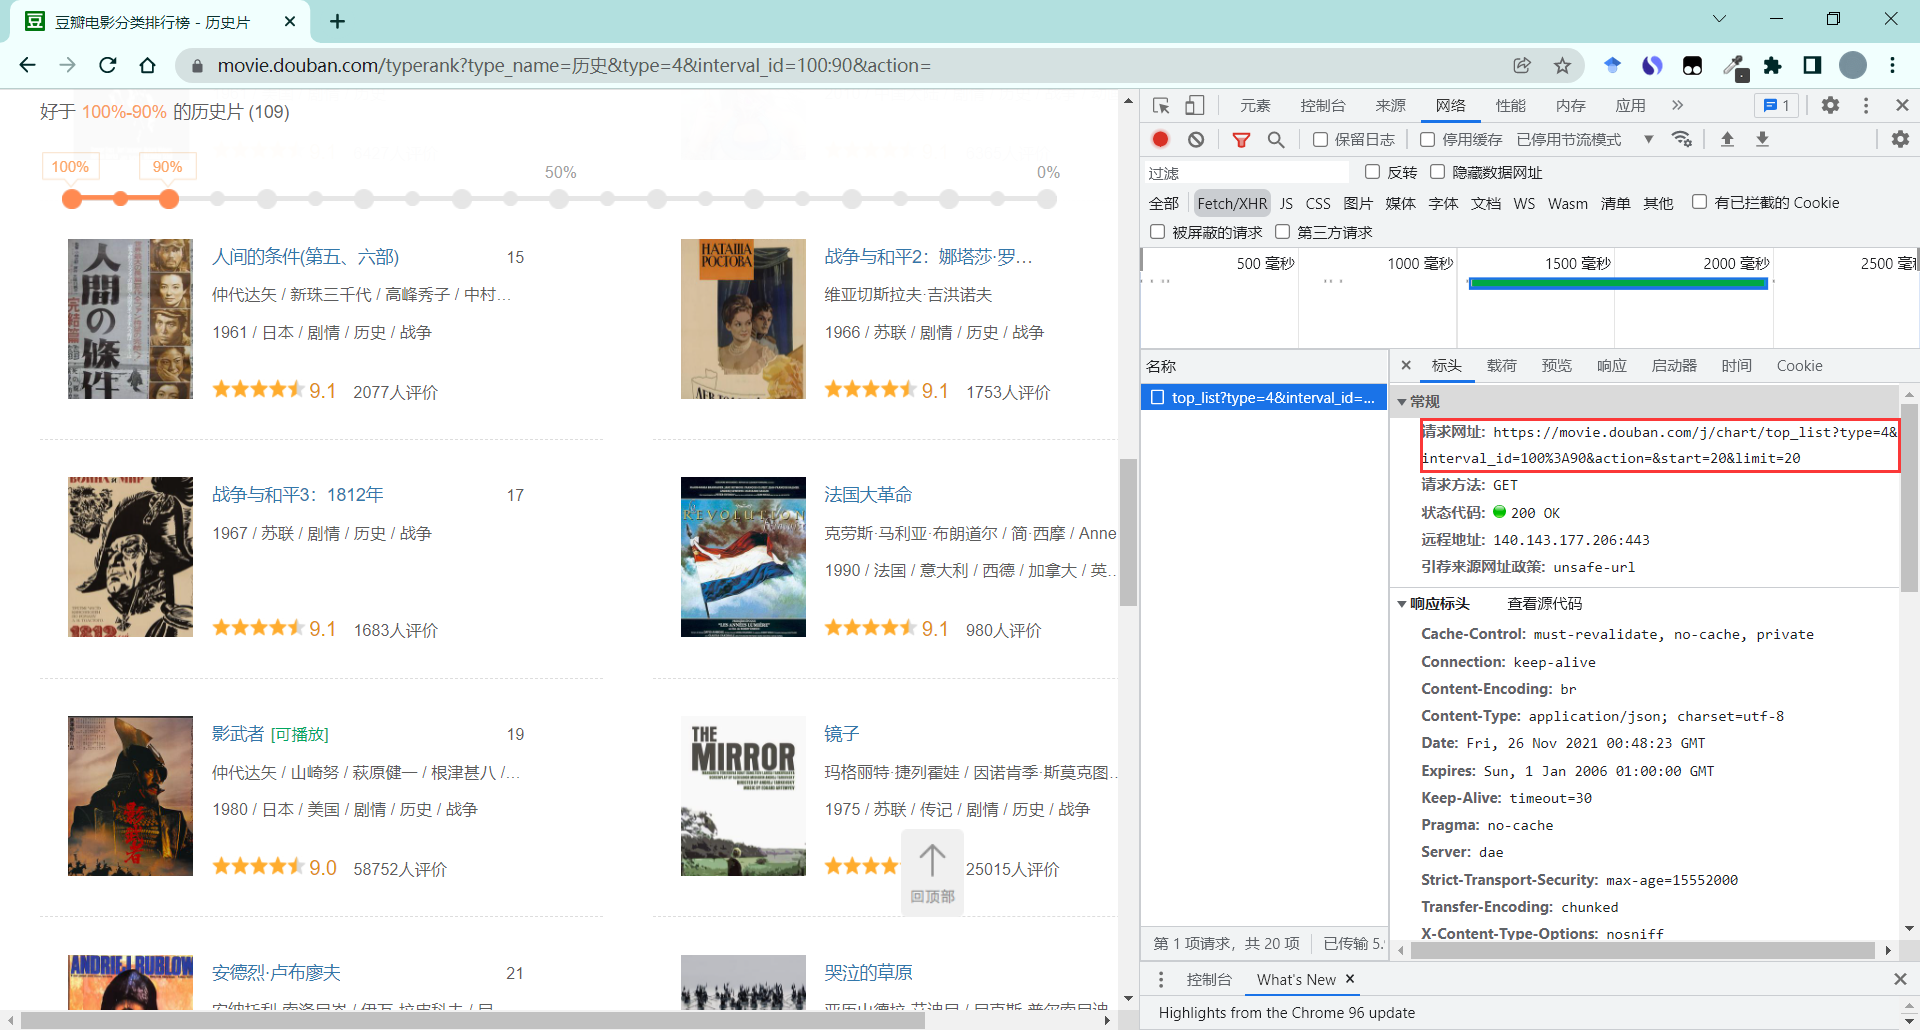1920x1030 pixels.
Task: Switch to the Sources tab
Action: pyautogui.click(x=1390, y=106)
